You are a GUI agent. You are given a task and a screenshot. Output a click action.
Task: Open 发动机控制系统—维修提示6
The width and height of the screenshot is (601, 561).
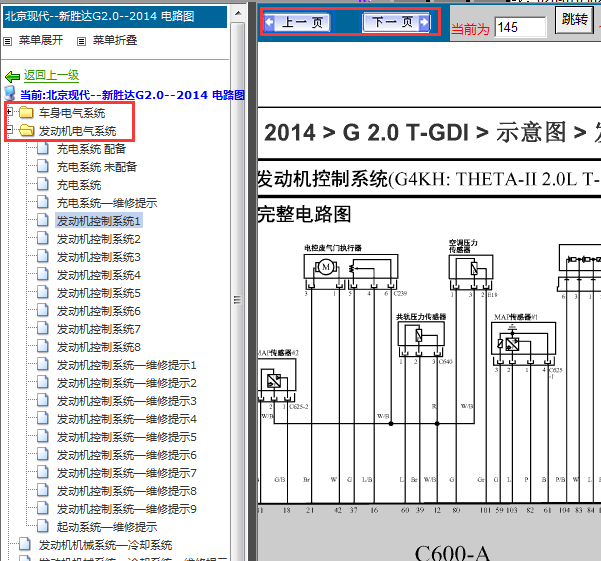point(126,455)
